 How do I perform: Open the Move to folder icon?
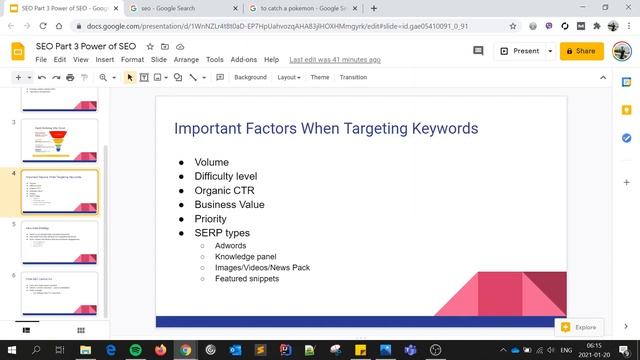point(165,47)
